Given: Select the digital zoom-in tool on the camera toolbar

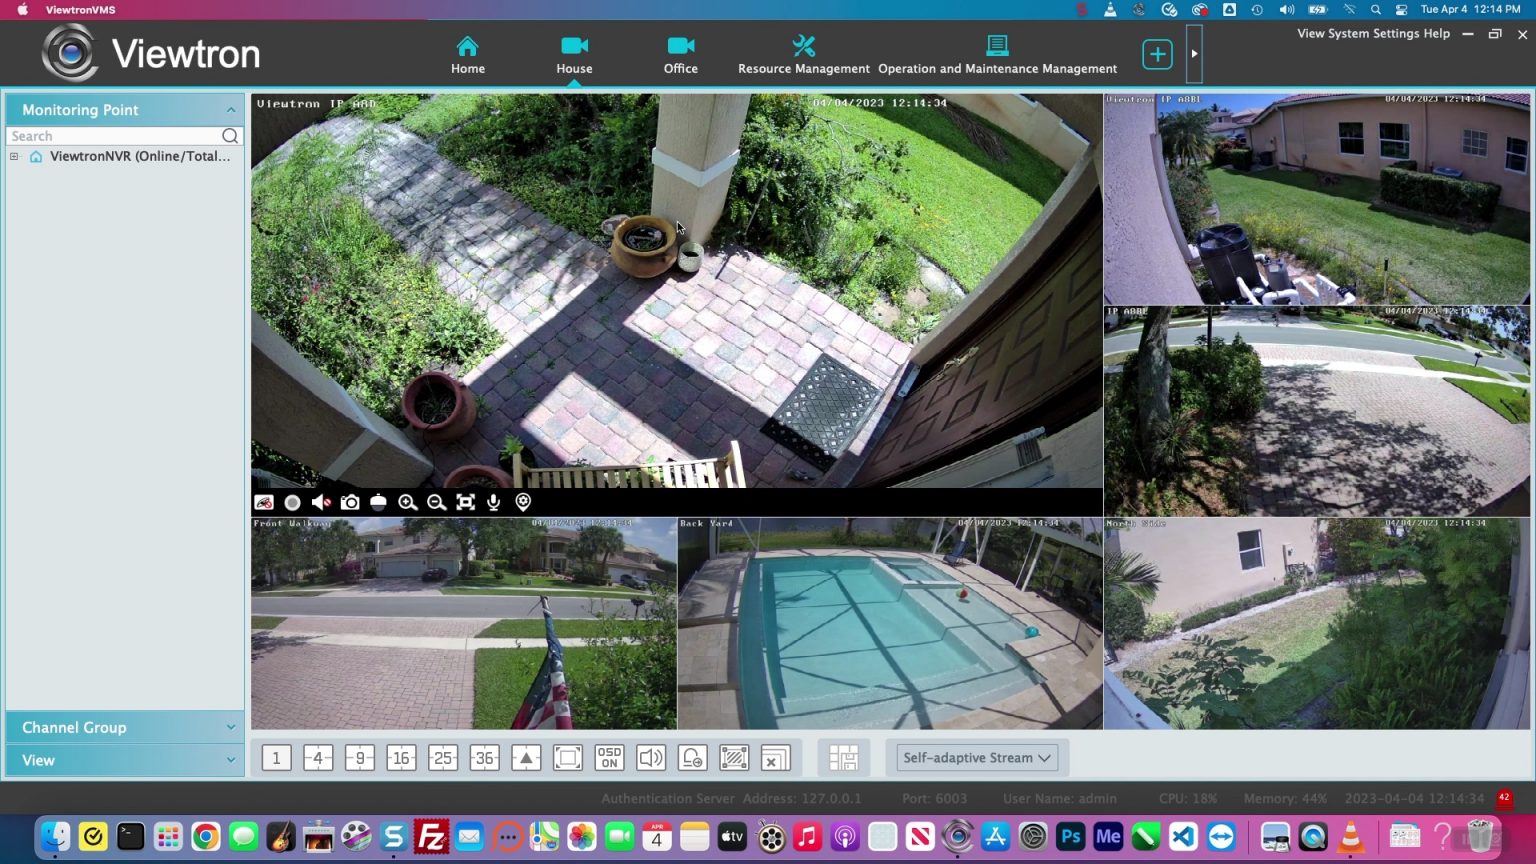Looking at the screenshot, I should (x=407, y=502).
